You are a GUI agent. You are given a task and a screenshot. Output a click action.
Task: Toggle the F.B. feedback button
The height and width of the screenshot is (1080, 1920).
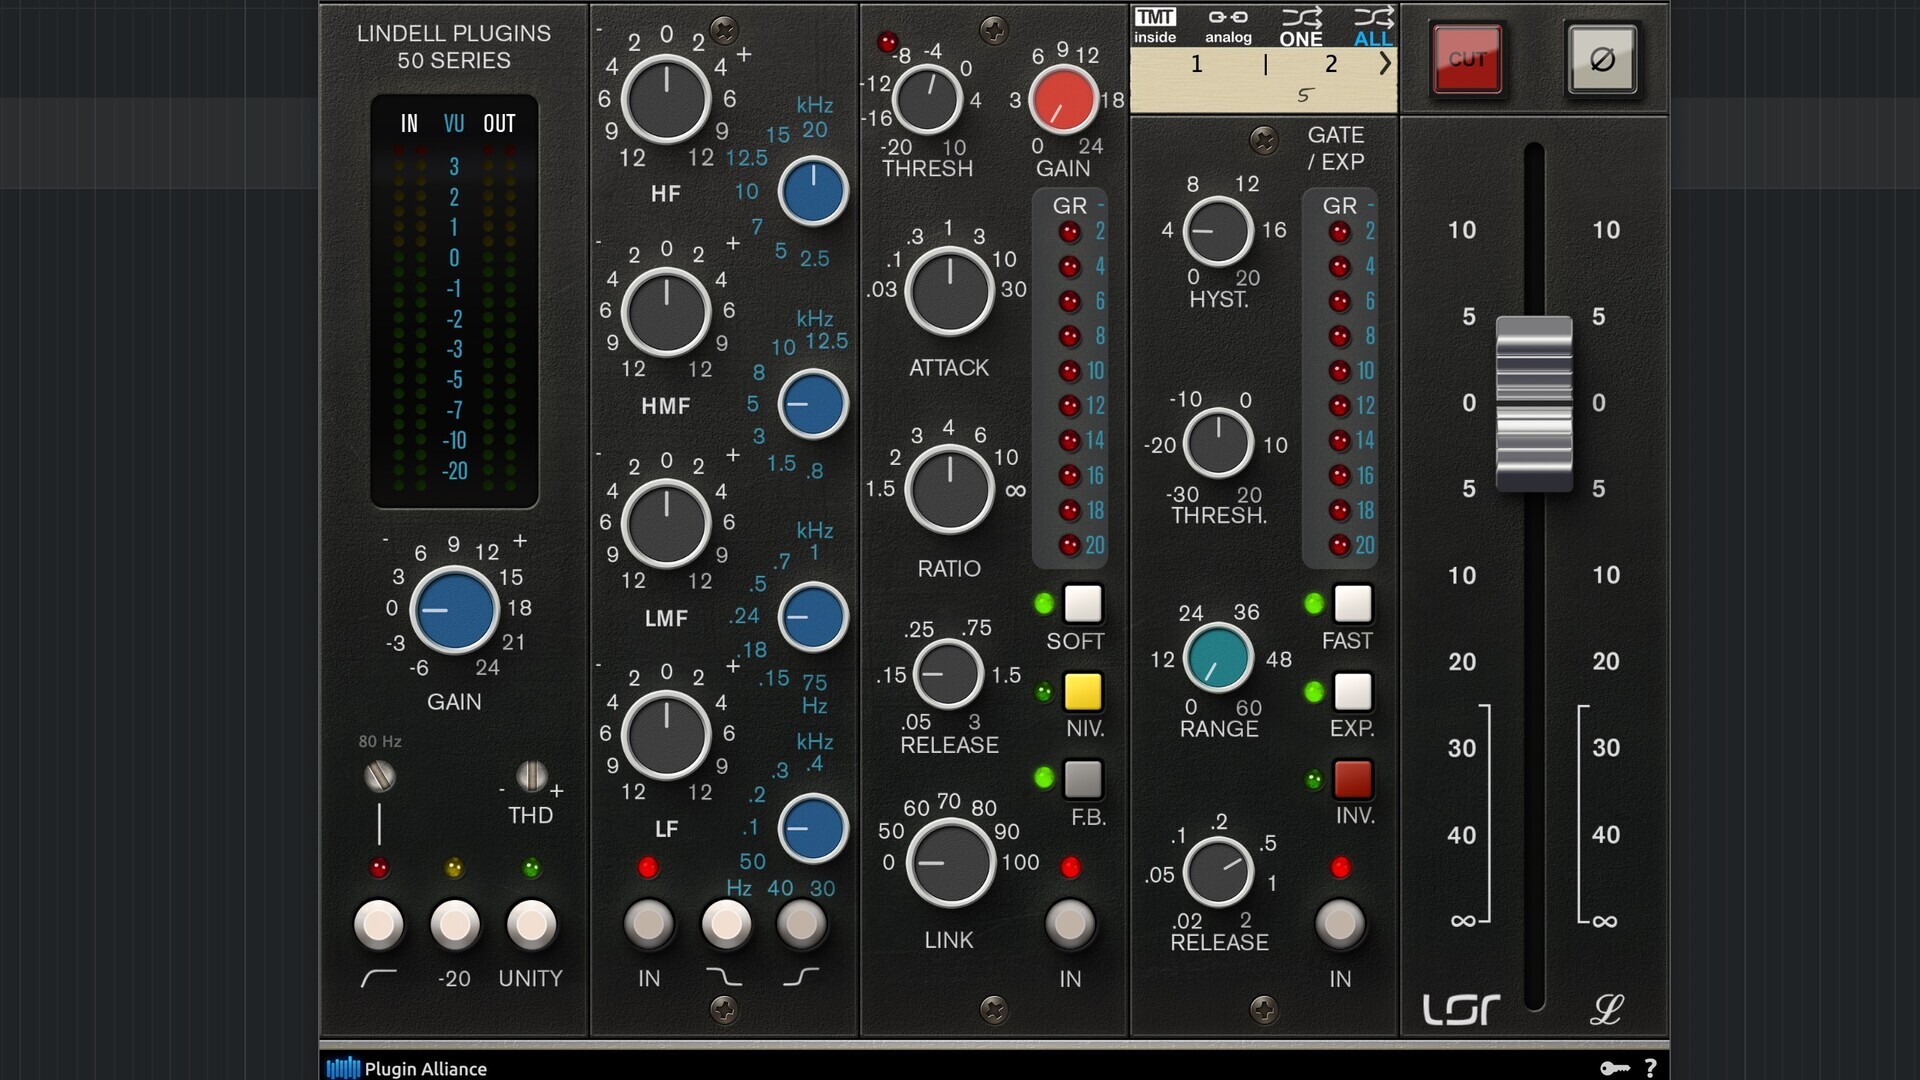(x=1083, y=780)
